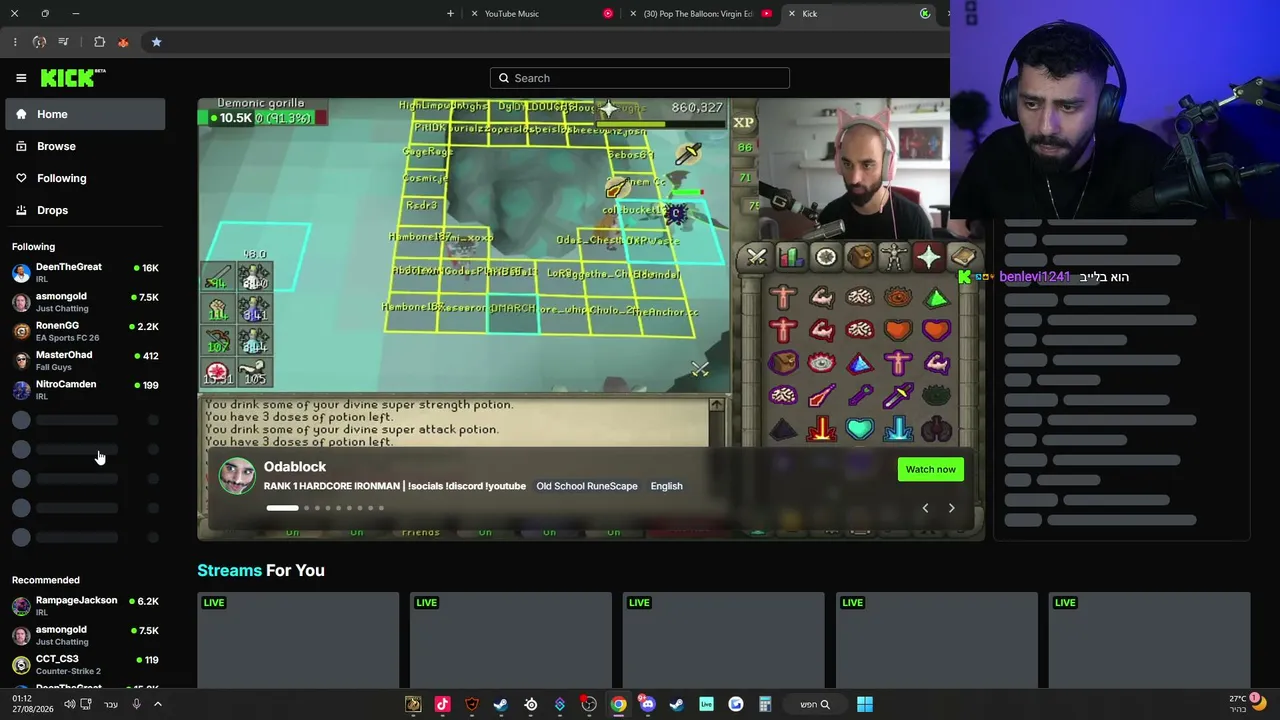Switch to the Pop The Balloon tab

698,14
